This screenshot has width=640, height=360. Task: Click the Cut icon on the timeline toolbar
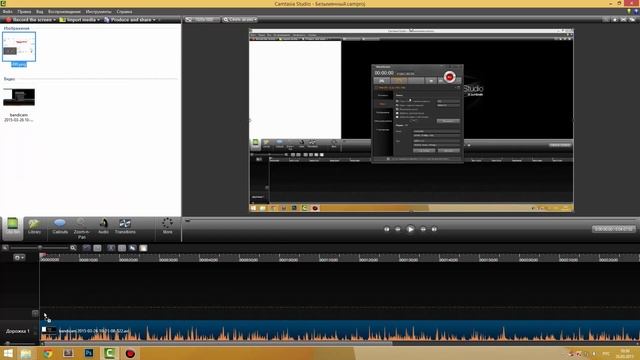(111, 248)
